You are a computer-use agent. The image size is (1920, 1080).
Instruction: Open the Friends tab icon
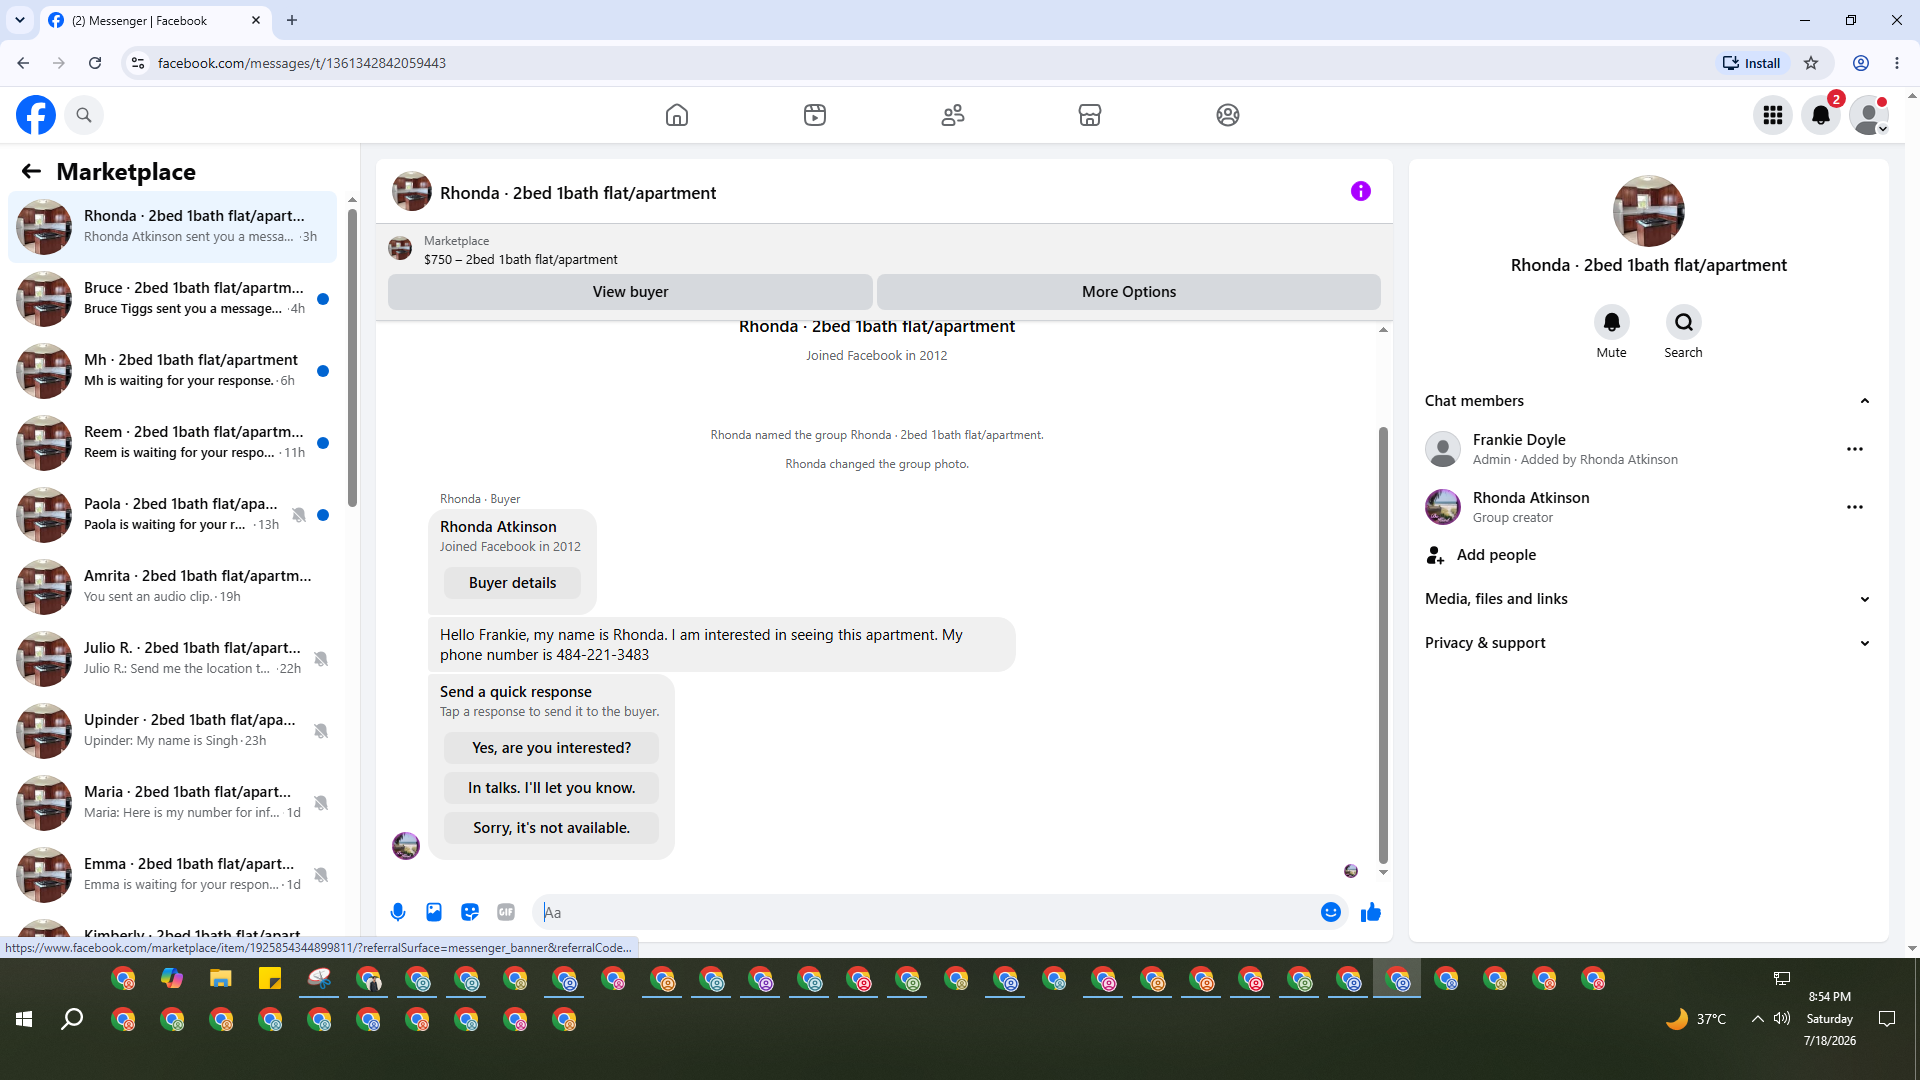point(953,115)
